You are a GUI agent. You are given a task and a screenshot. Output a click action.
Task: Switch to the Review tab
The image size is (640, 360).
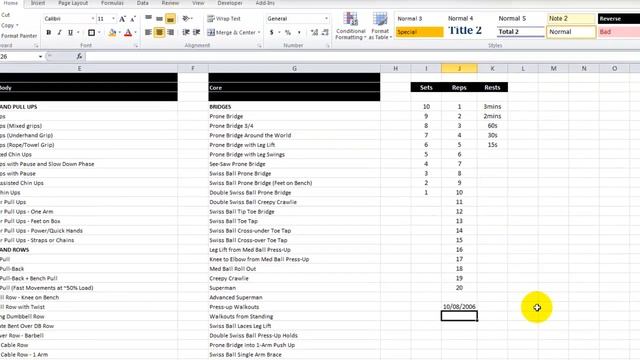point(170,3)
